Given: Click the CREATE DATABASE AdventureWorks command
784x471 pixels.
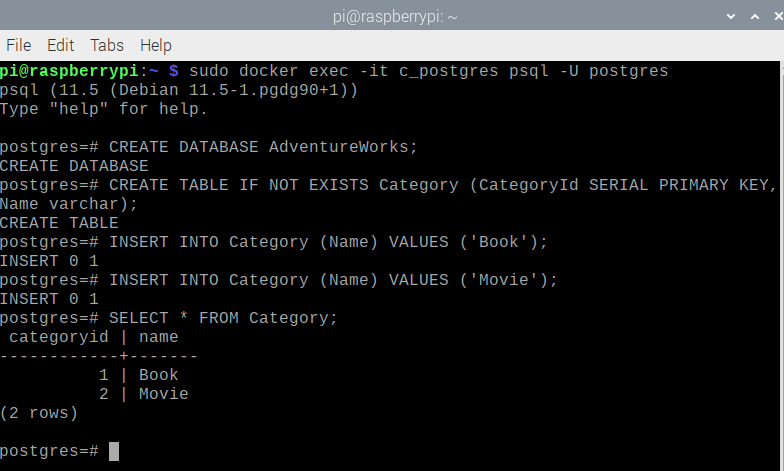Looking at the screenshot, I should (263, 147).
